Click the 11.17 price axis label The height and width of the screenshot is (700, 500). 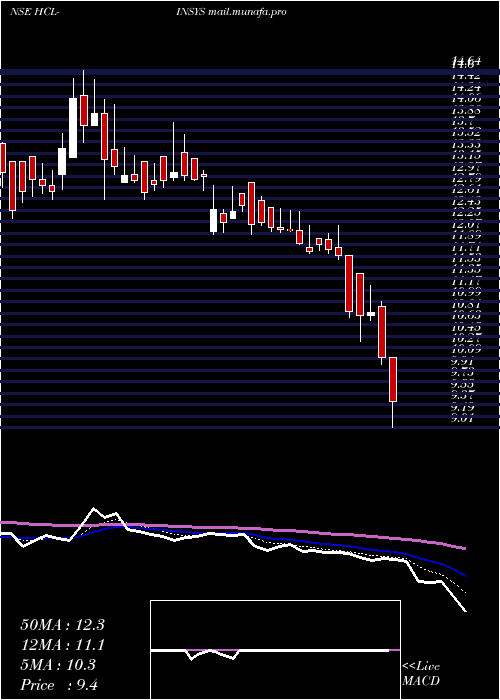466,282
